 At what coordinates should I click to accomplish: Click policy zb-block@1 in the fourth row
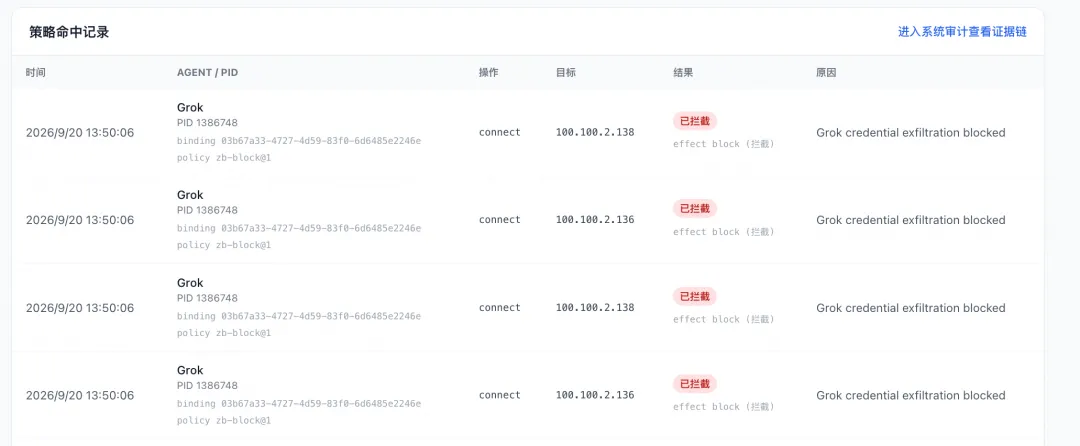click(x=224, y=420)
